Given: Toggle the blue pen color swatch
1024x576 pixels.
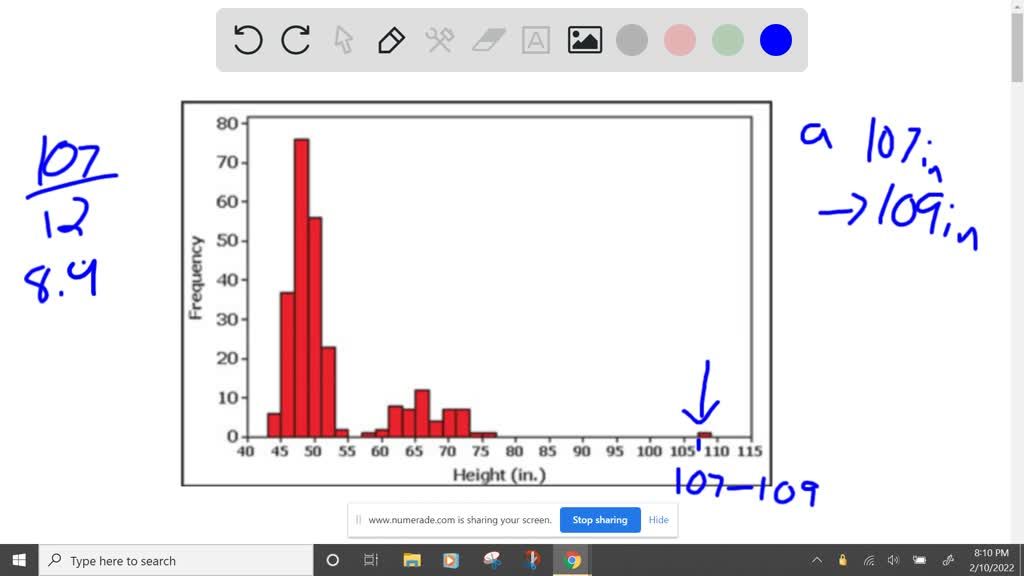Looking at the screenshot, I should click(x=775, y=40).
